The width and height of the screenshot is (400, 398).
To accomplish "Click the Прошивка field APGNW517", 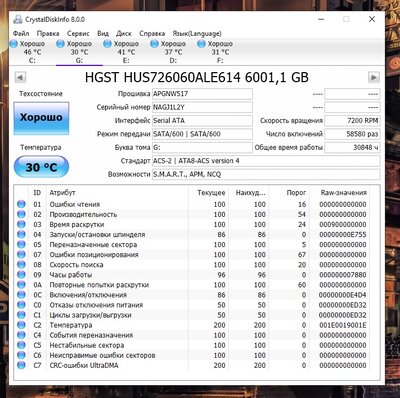I will pos(202,94).
